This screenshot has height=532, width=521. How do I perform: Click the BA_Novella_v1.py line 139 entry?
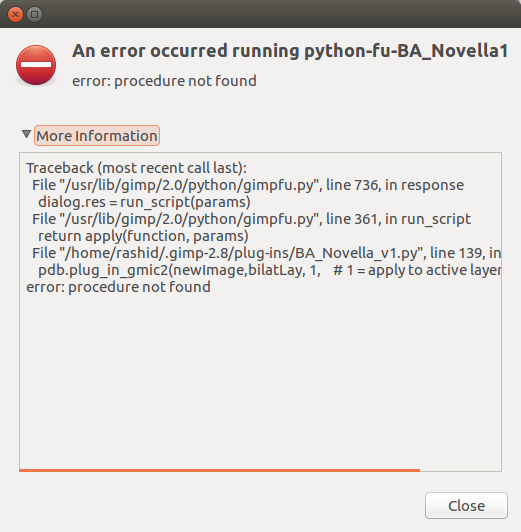[x=266, y=253]
